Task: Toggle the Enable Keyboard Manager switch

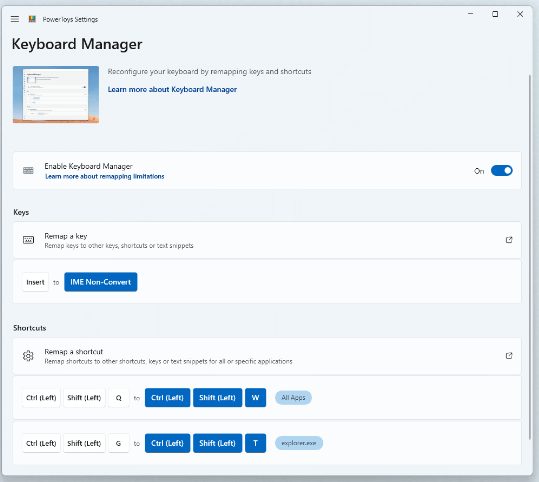Action: click(502, 171)
